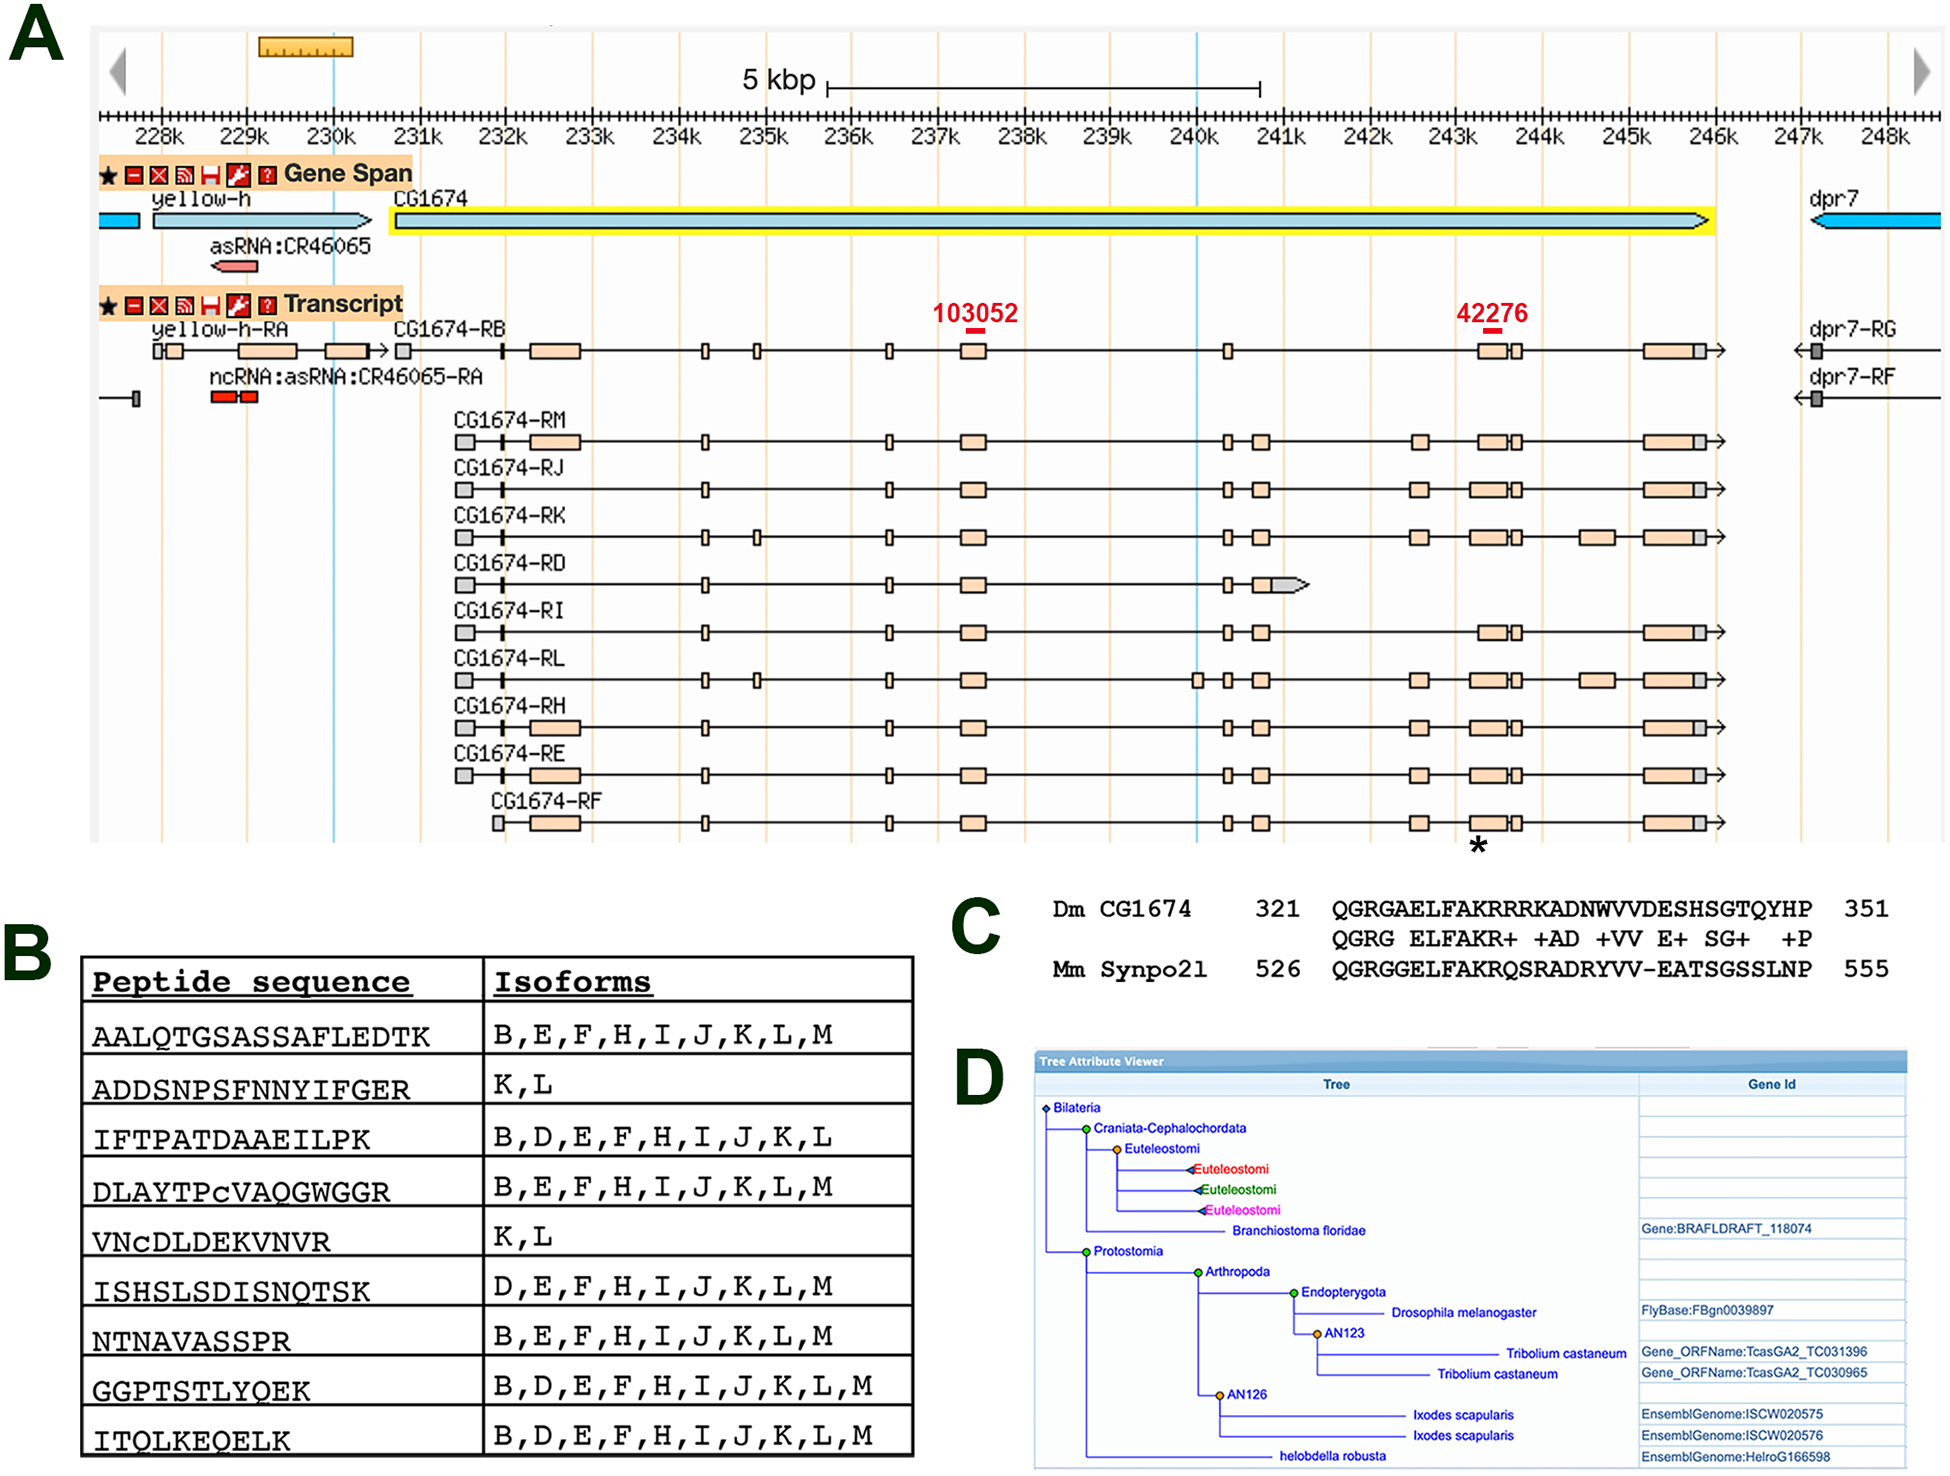Click the yellow-h-RA transcript label

[x=220, y=329]
